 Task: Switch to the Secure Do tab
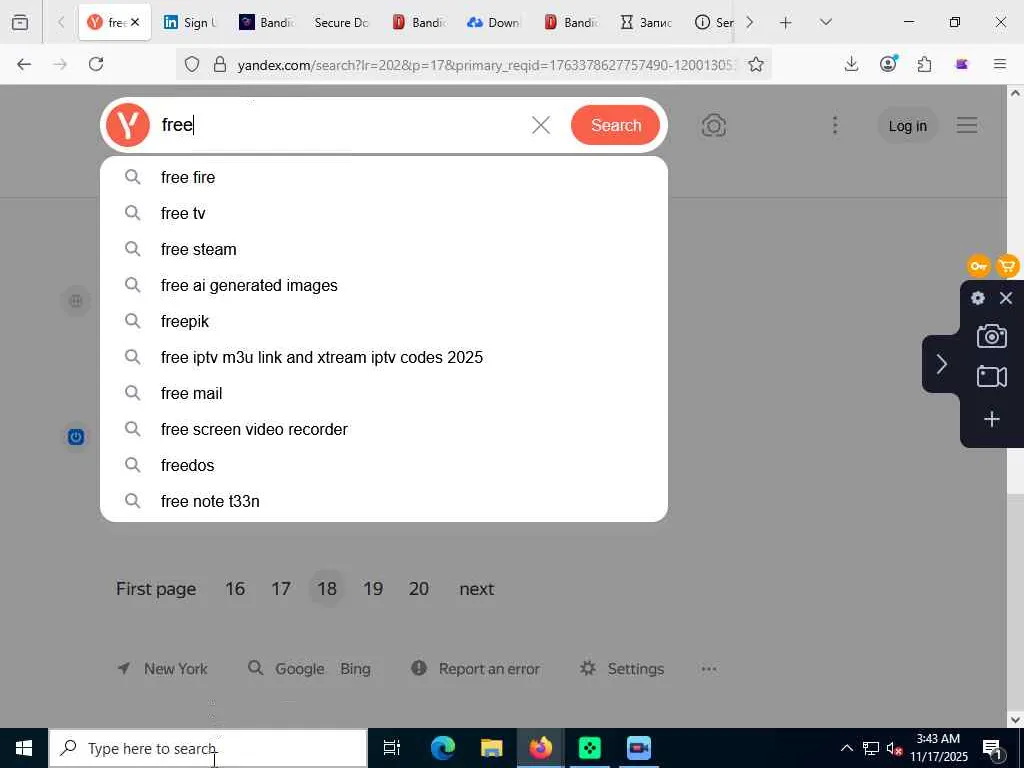tap(341, 22)
